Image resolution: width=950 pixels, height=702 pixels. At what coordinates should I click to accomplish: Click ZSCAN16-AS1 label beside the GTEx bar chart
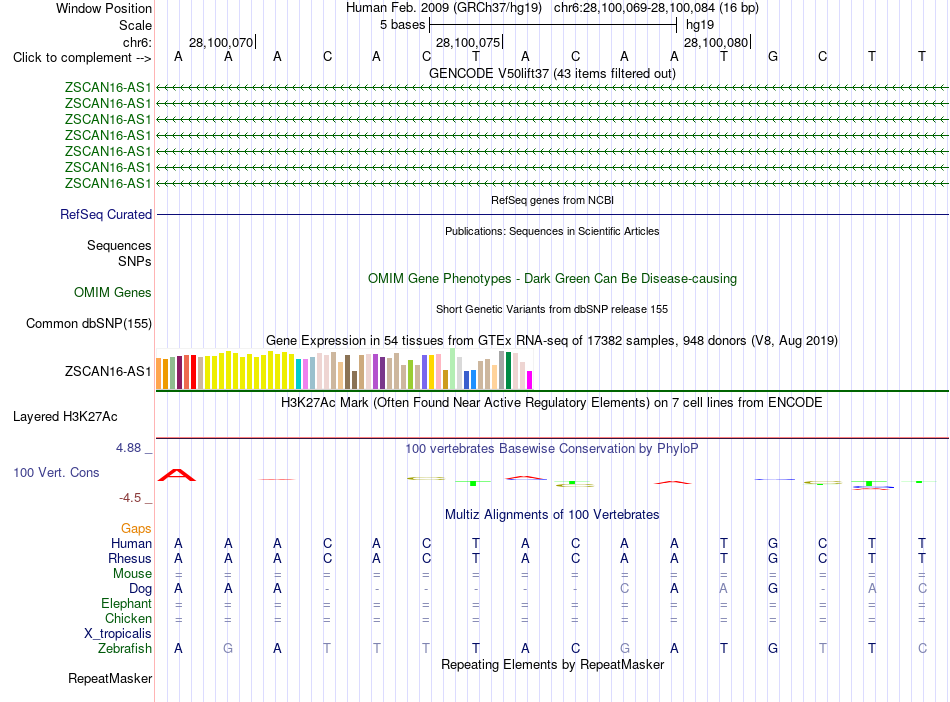coord(108,371)
